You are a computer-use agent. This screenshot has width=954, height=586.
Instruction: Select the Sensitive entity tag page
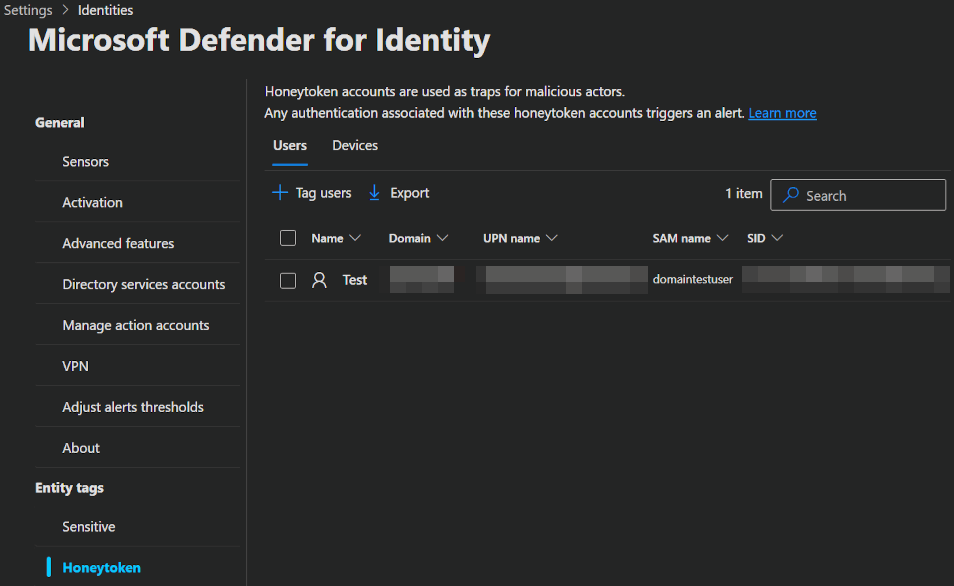point(89,527)
